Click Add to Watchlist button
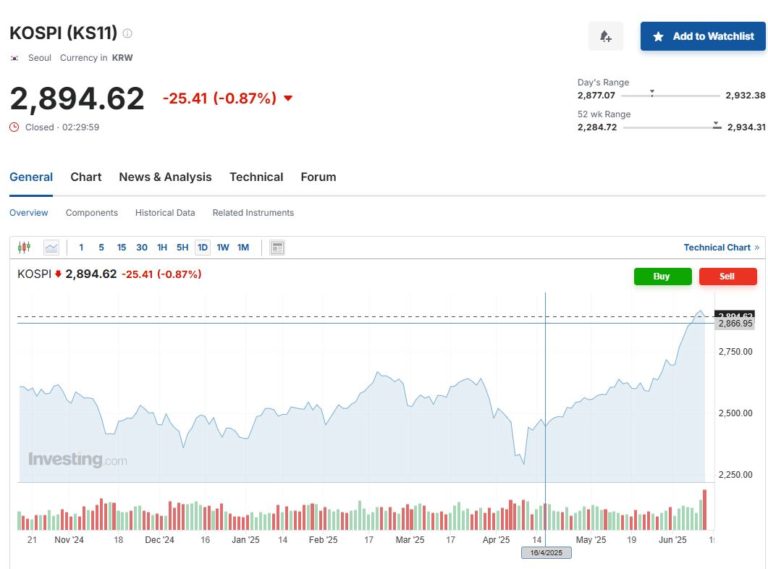Image resolution: width=768 pixels, height=569 pixels. point(703,36)
